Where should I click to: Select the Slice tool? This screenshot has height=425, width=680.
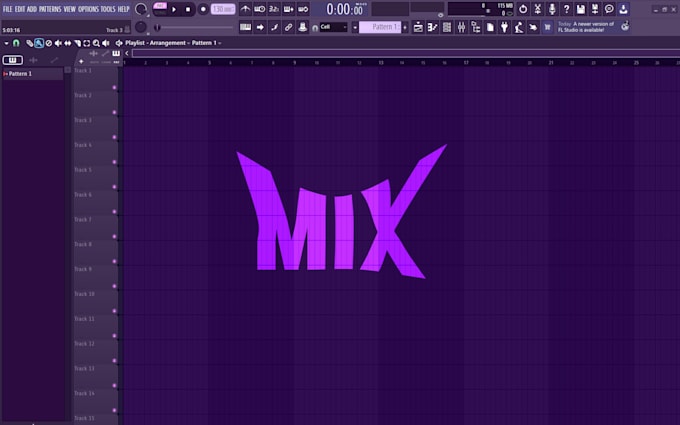77,43
